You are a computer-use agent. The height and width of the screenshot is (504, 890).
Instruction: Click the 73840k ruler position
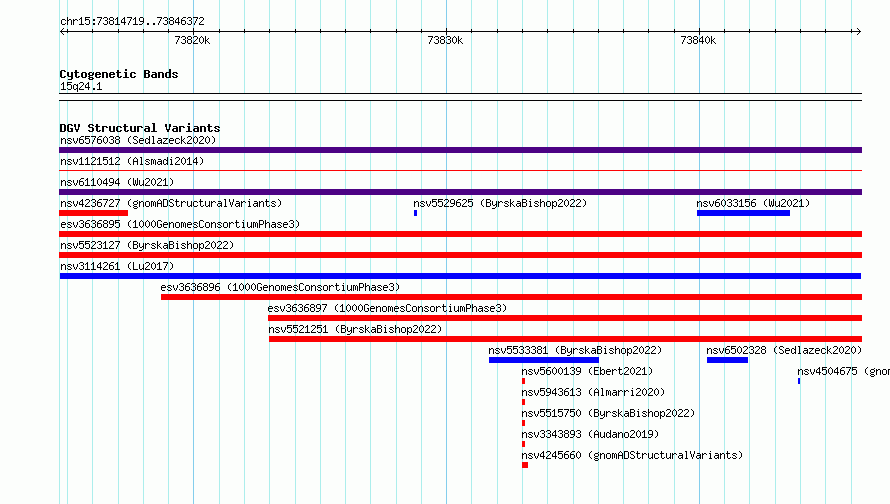click(698, 40)
